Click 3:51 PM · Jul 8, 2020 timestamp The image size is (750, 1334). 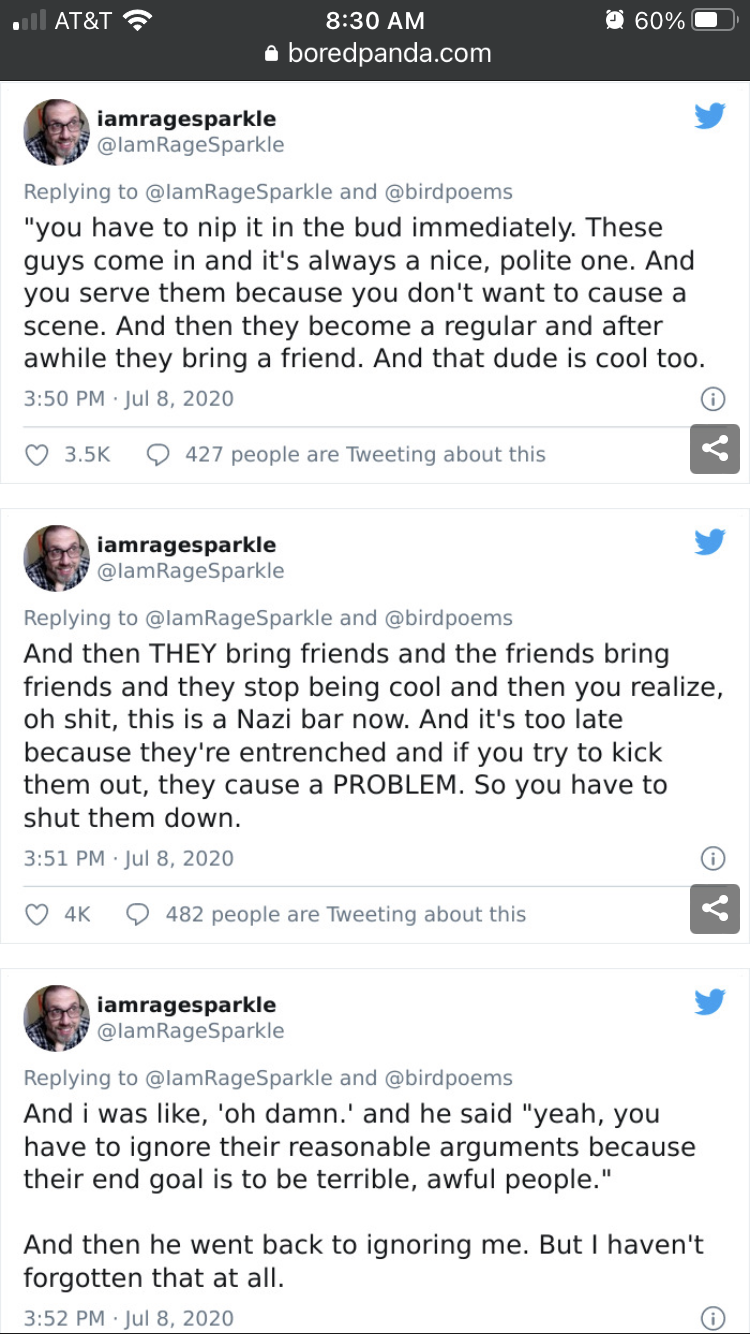(129, 859)
